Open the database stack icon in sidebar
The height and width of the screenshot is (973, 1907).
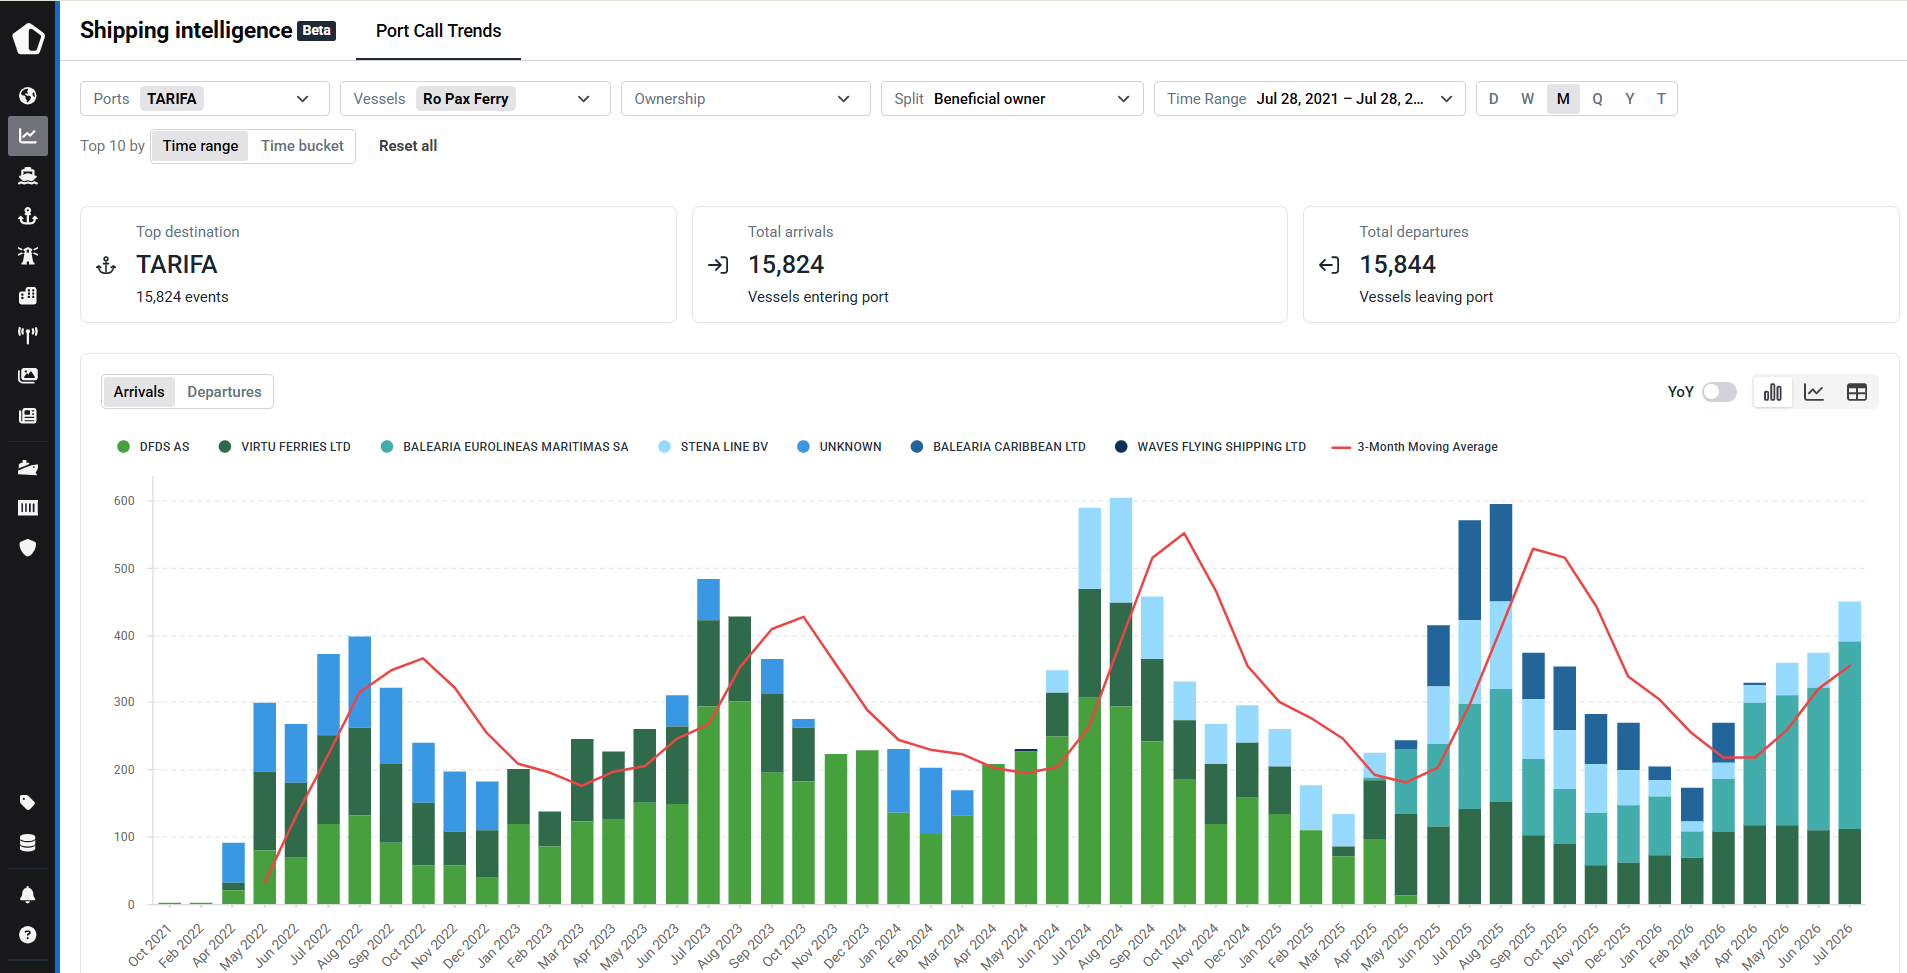[x=28, y=843]
